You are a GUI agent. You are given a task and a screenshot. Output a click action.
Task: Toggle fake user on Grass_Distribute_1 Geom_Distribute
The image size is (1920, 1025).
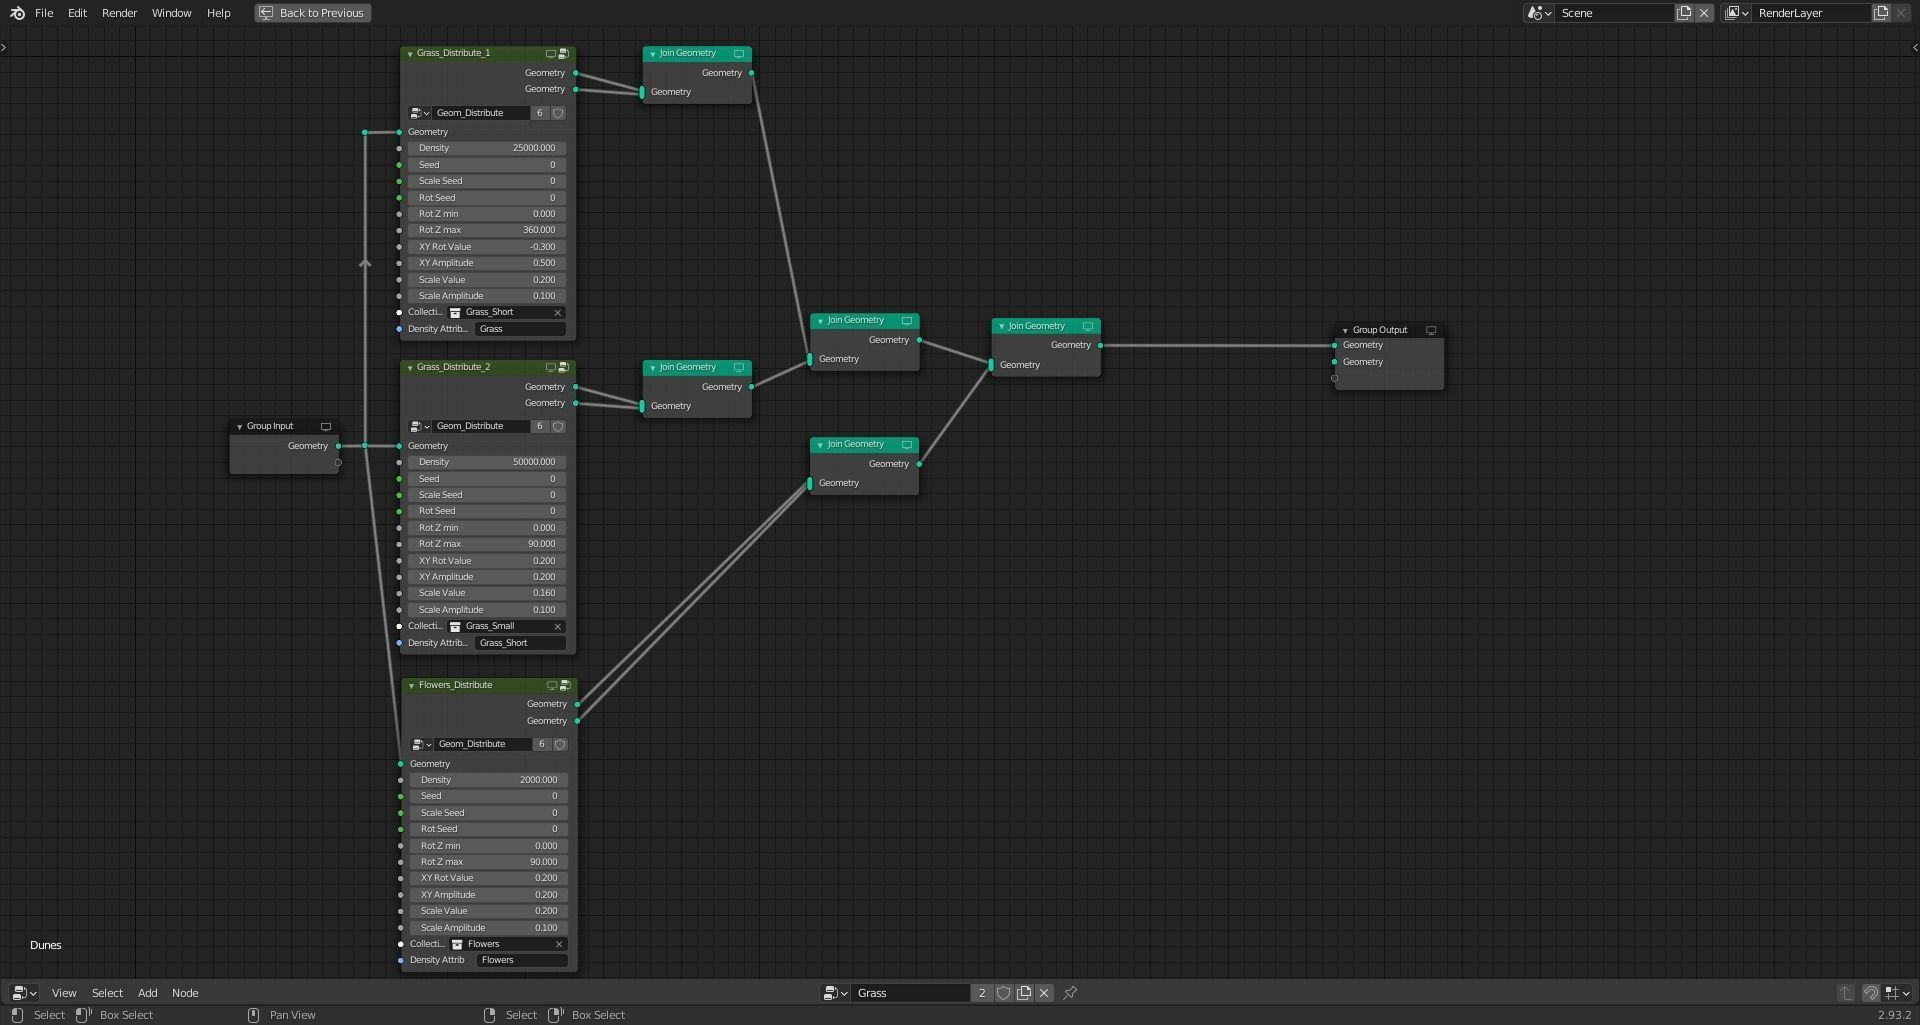tap(558, 113)
